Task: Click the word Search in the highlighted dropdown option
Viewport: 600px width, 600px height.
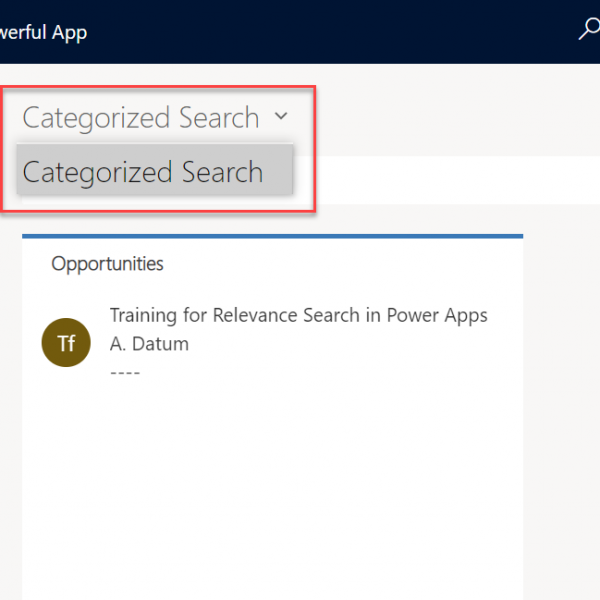Action: tap(222, 172)
